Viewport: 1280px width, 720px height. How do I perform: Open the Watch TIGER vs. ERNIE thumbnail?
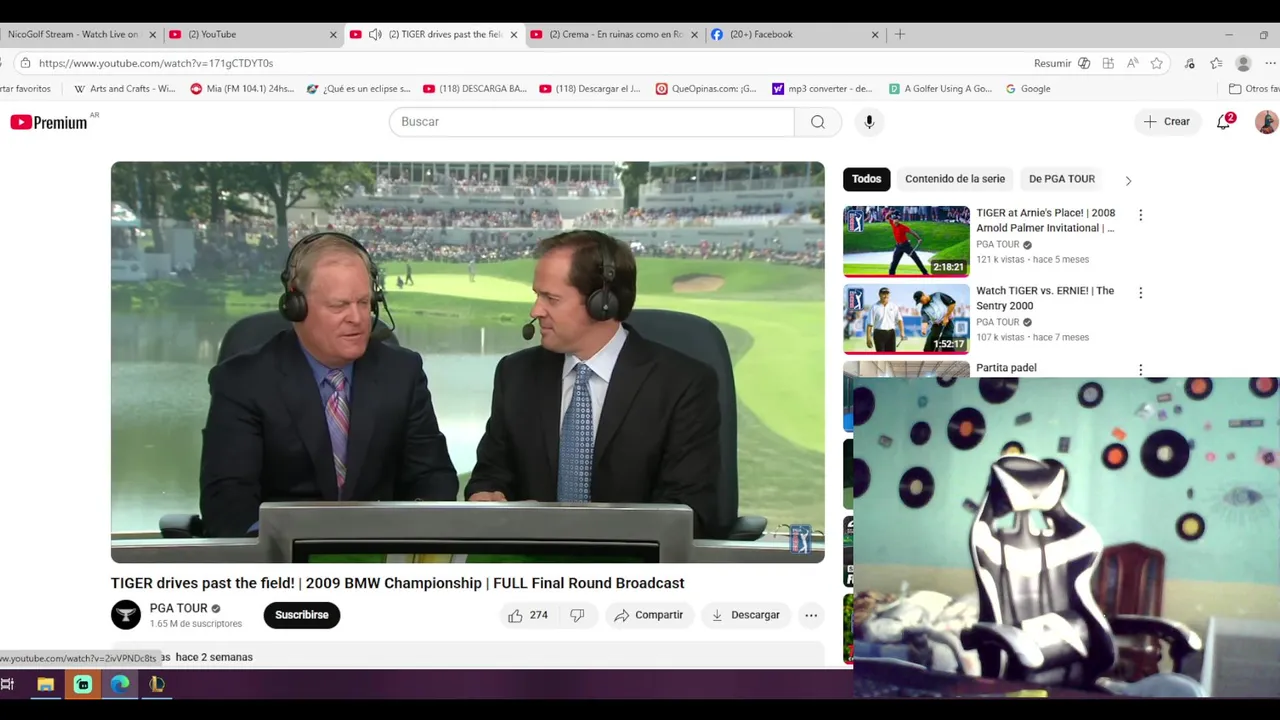tap(906, 319)
